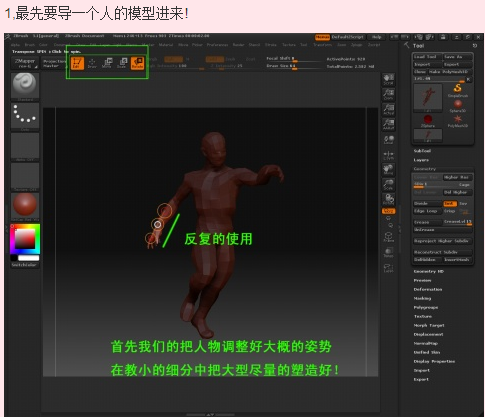Click the Load Tool button
The height and width of the screenshot is (417, 485).
(428, 57)
